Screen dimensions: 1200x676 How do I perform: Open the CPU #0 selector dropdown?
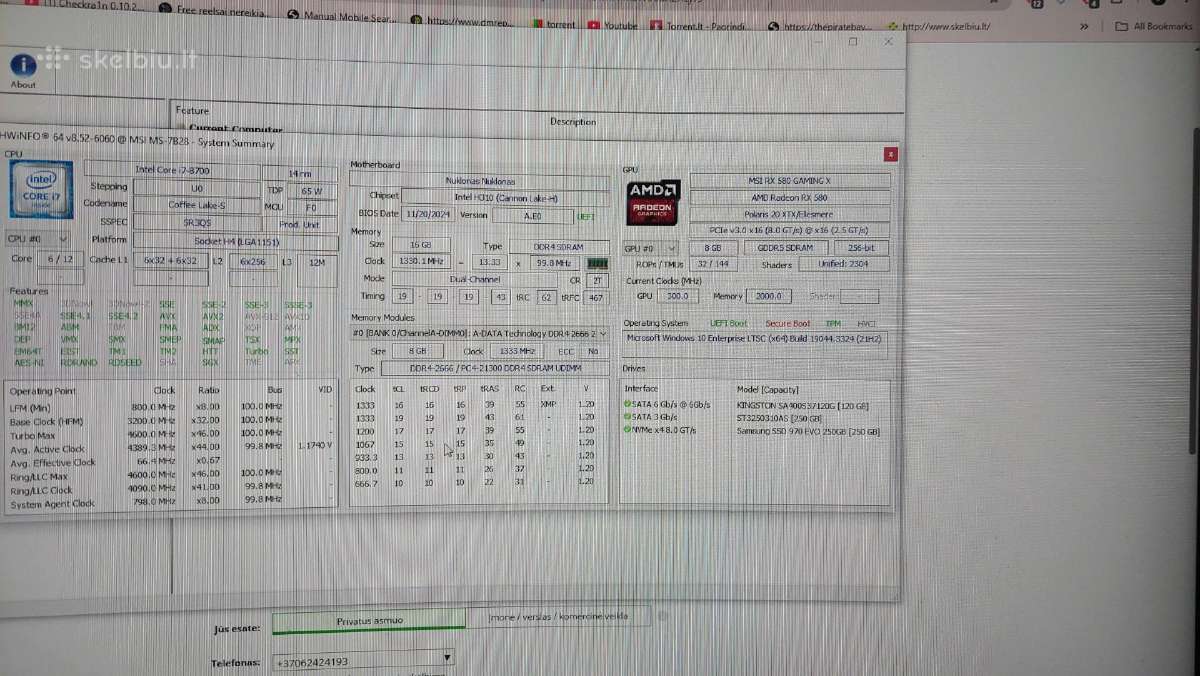(x=38, y=239)
